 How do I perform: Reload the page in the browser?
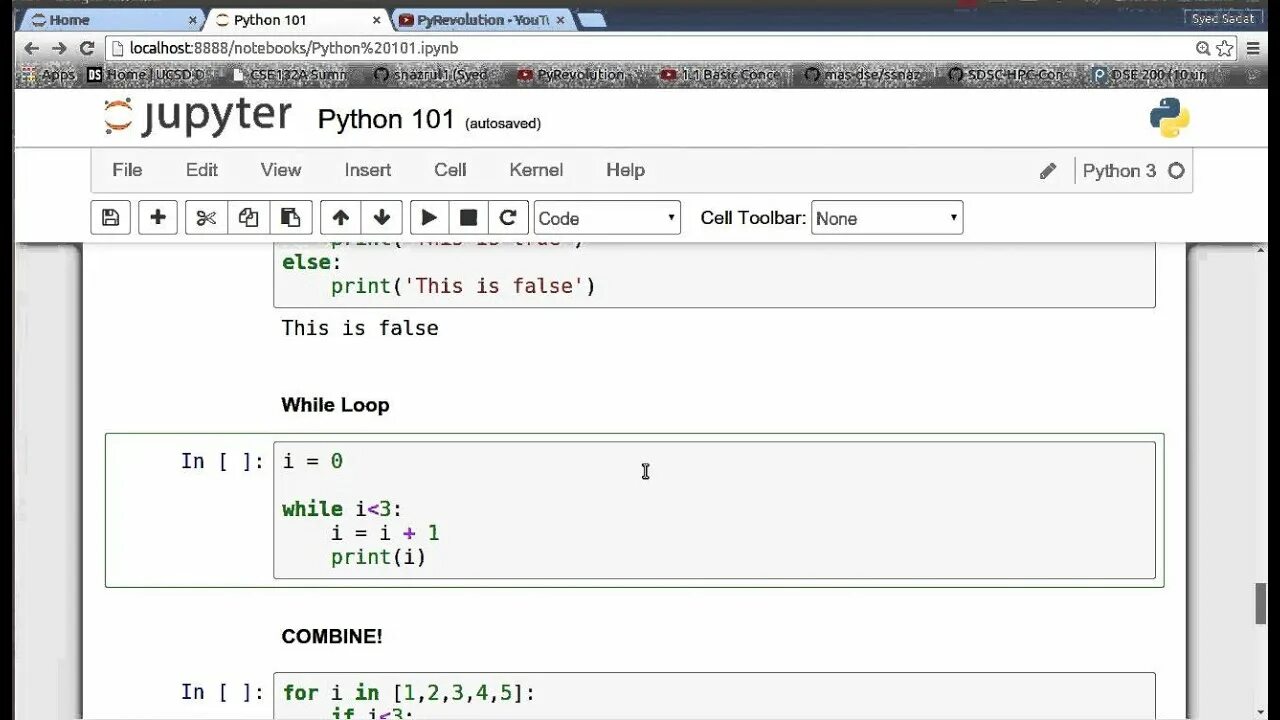coord(87,48)
